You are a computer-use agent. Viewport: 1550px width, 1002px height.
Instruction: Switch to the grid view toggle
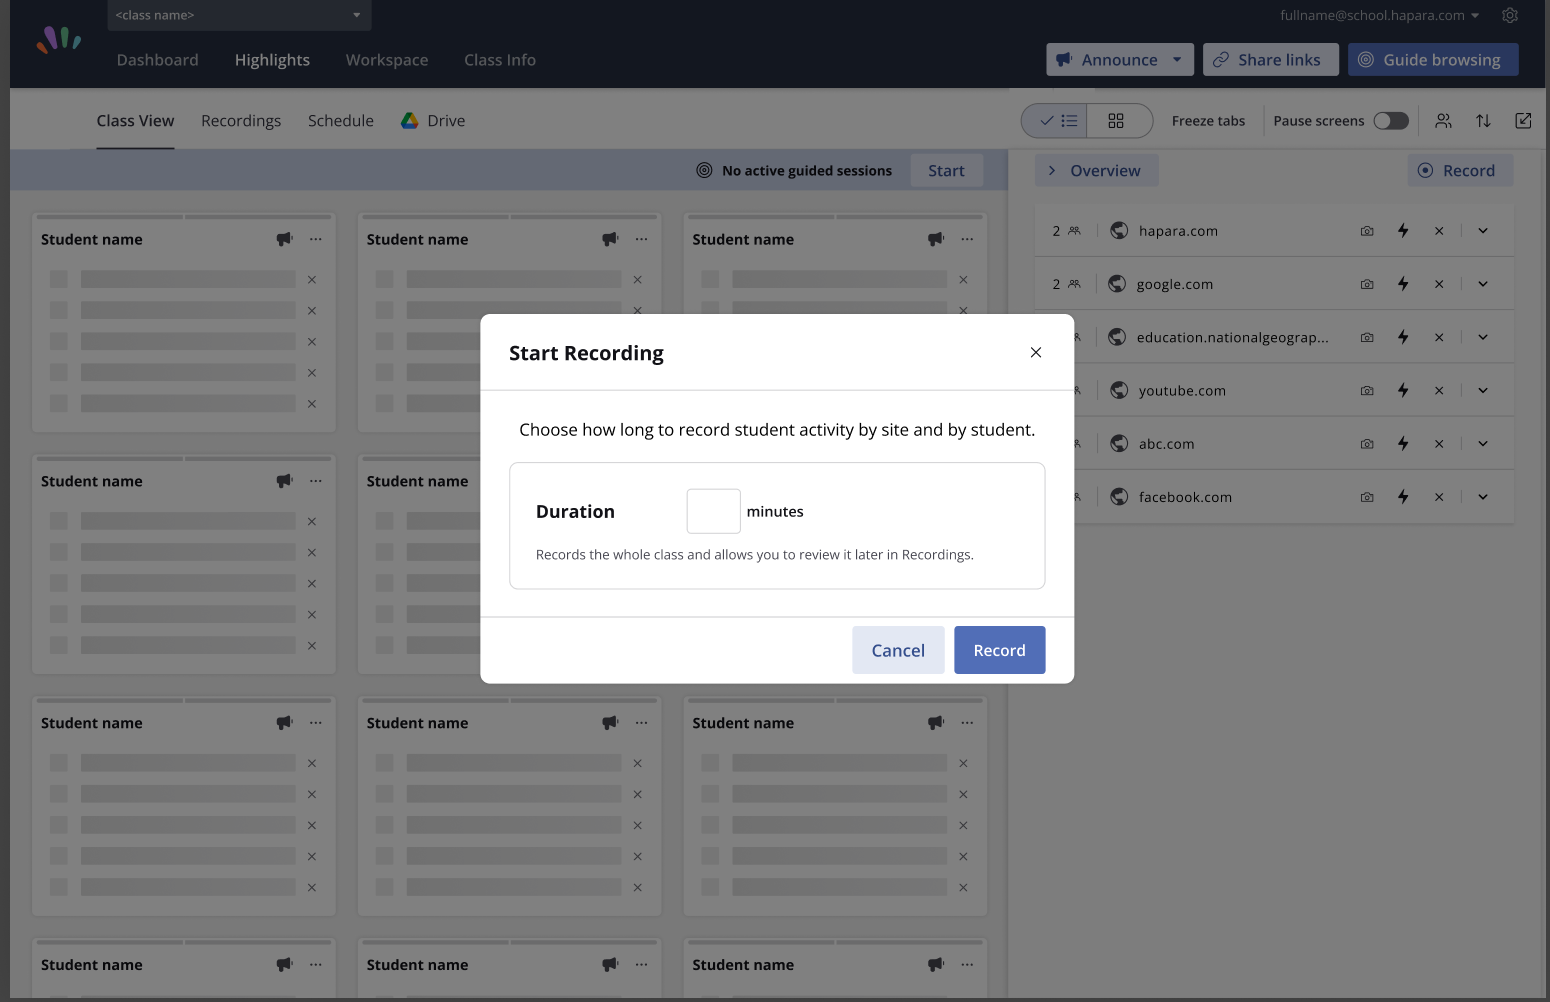pos(1116,121)
